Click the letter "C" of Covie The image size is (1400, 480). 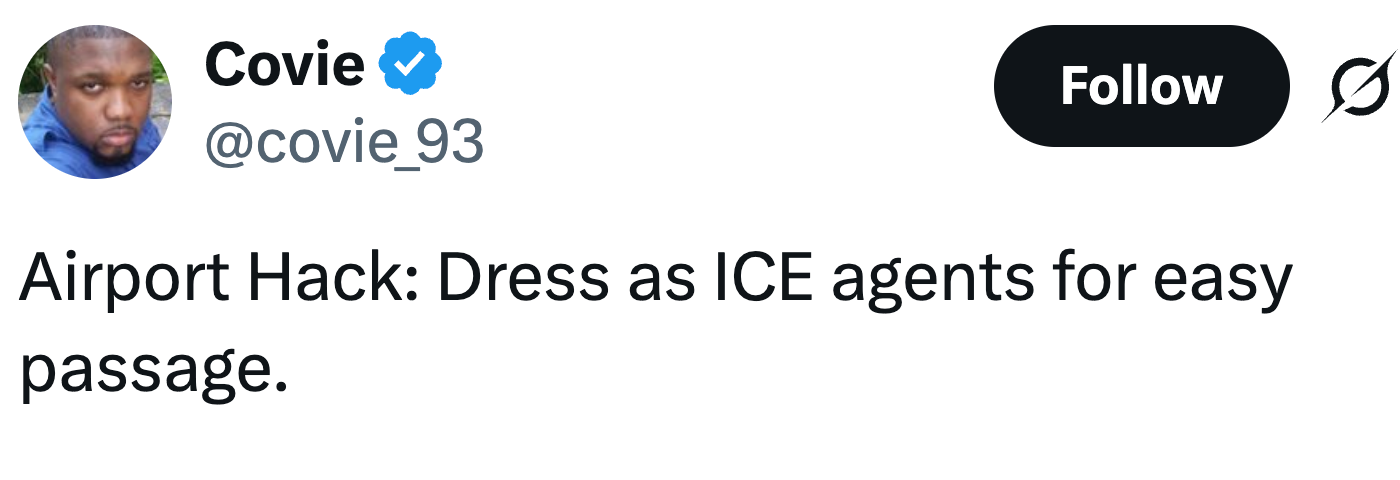(x=227, y=65)
